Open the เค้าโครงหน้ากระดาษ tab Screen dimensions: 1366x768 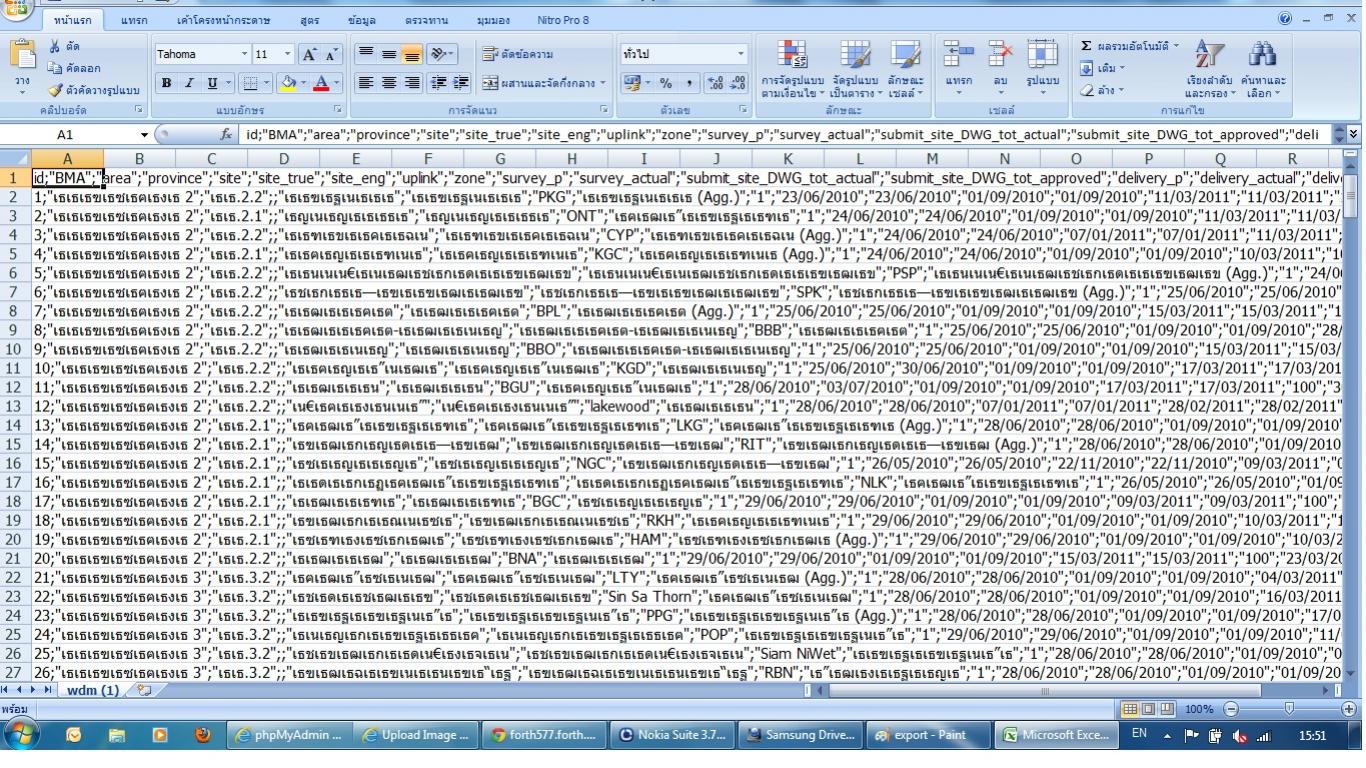click(222, 20)
